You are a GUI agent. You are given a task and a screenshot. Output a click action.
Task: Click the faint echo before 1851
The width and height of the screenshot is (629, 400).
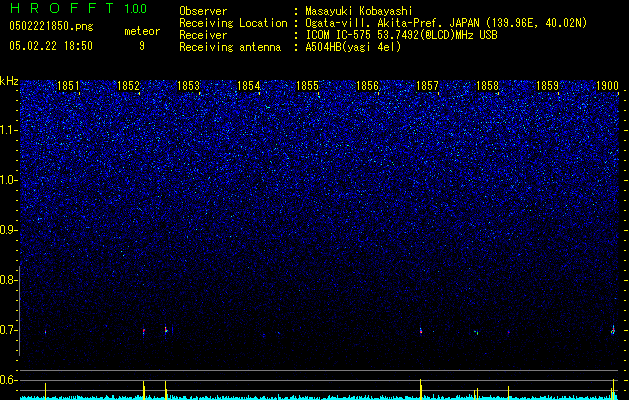coord(45,332)
